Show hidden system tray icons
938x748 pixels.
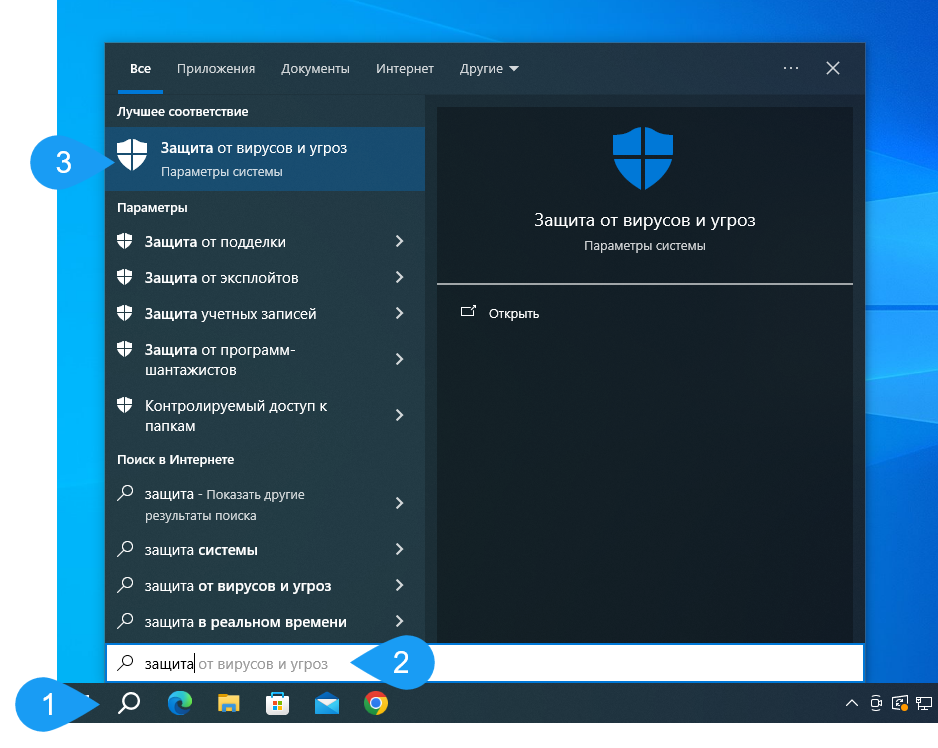pos(851,704)
